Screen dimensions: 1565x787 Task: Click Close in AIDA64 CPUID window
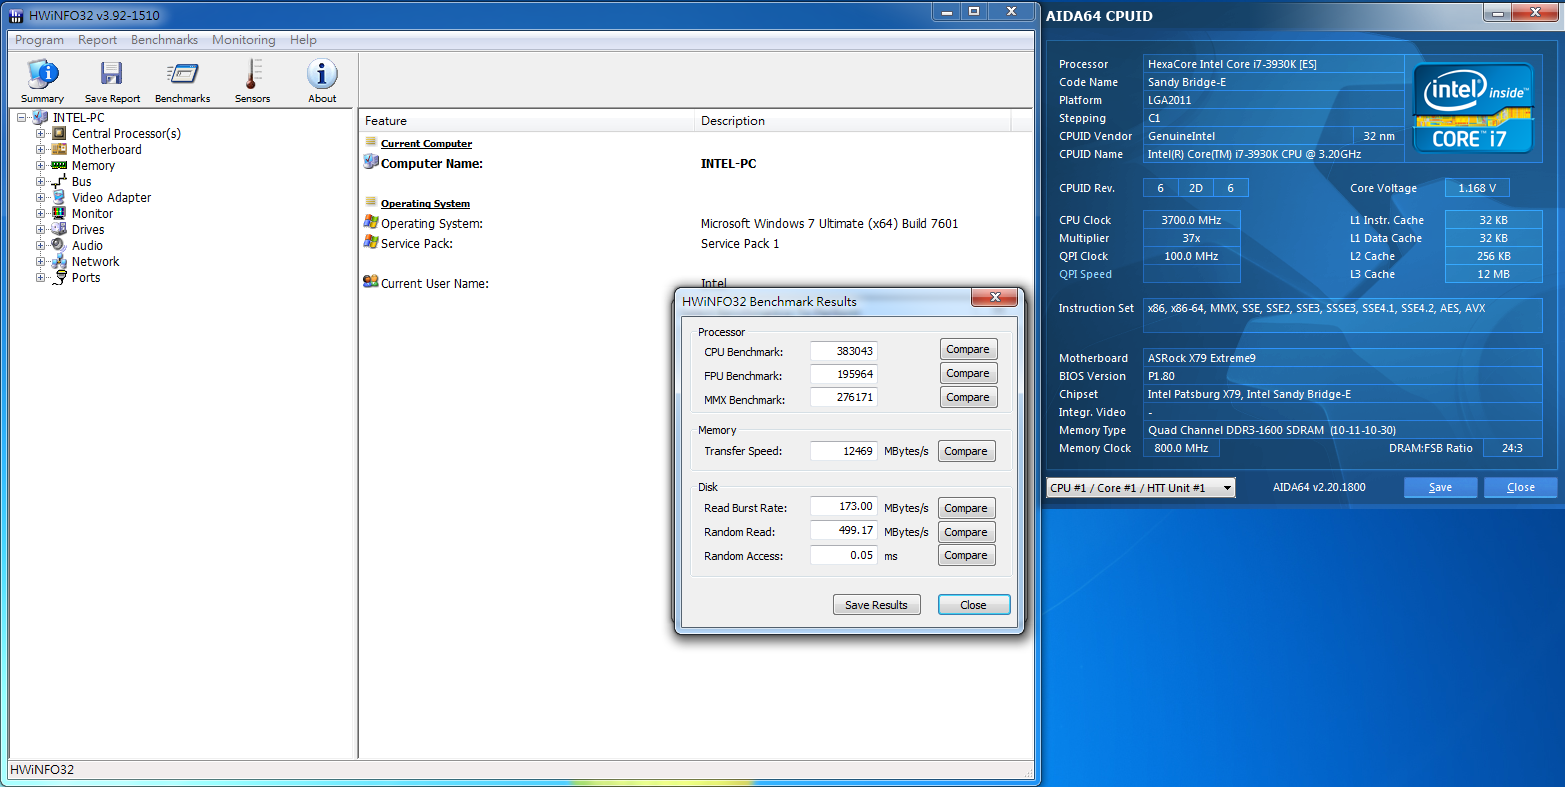point(1520,488)
